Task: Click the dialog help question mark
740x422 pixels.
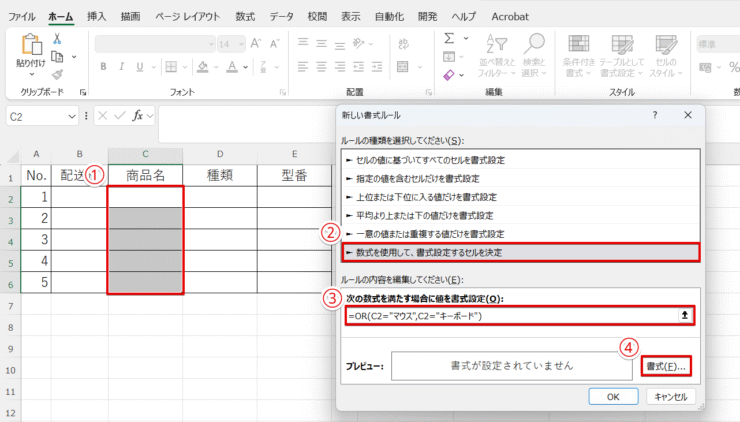Action: click(x=655, y=115)
